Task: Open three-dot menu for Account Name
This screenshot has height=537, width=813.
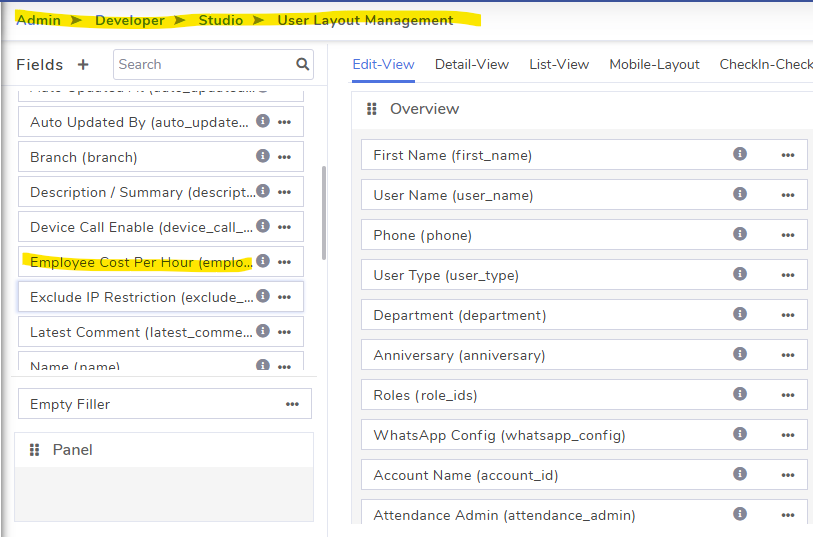Action: coord(788,475)
